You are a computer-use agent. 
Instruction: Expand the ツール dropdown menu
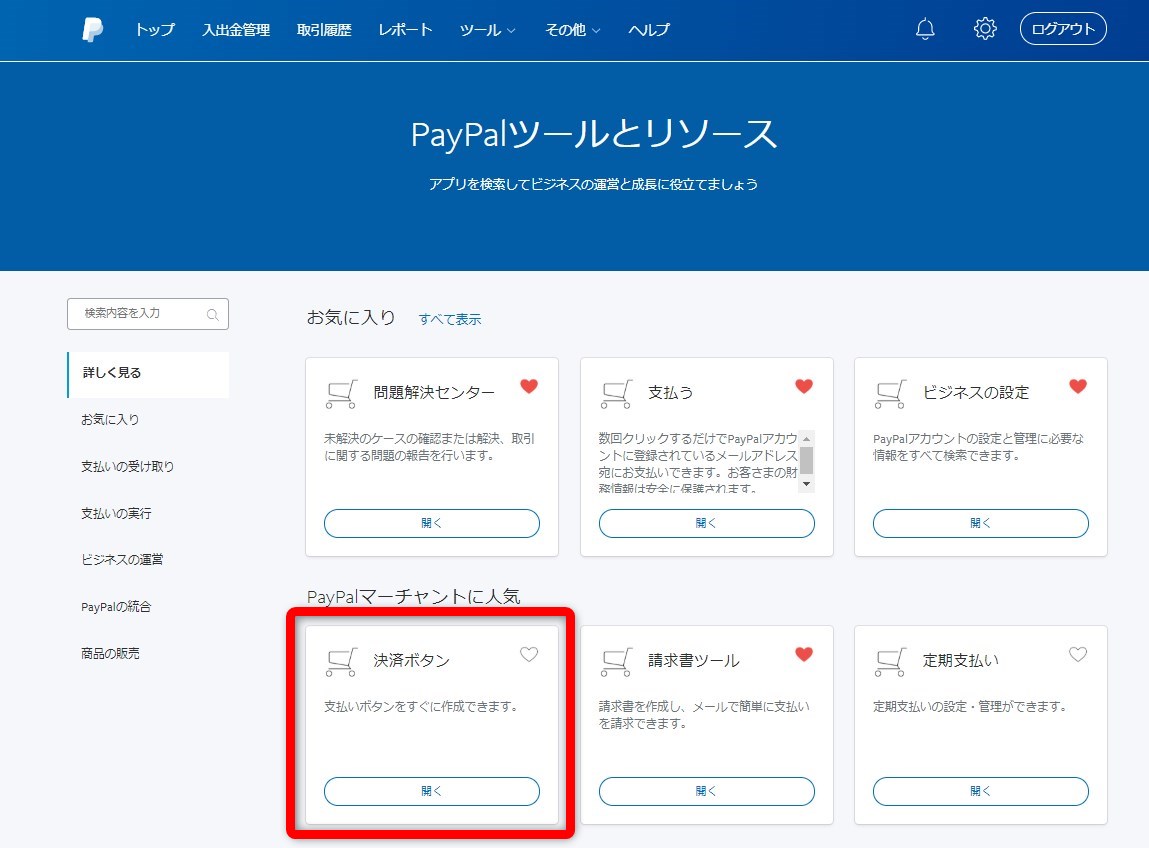(x=487, y=30)
